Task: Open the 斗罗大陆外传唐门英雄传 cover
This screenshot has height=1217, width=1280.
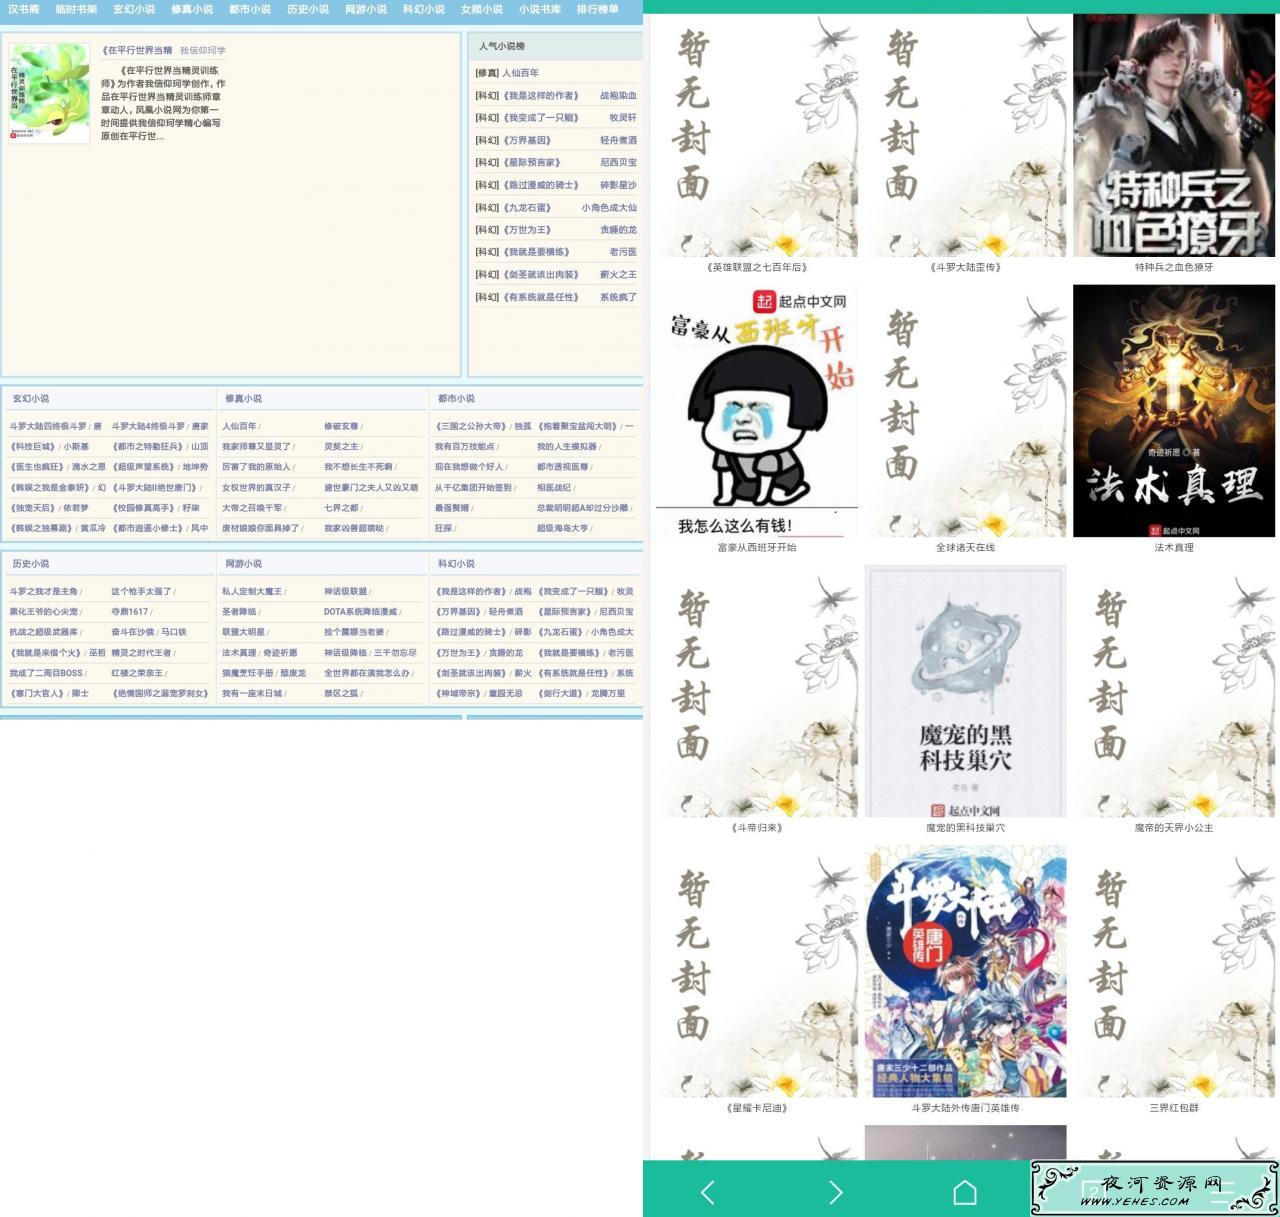Action: click(x=965, y=971)
